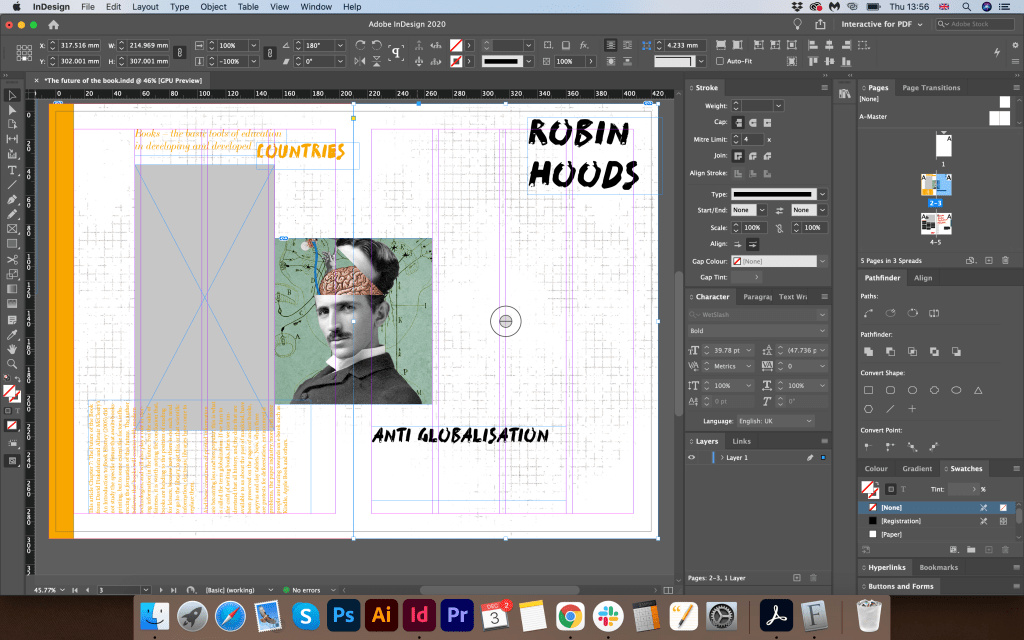
Task: Select the Scissors tool
Action: (x=13, y=260)
